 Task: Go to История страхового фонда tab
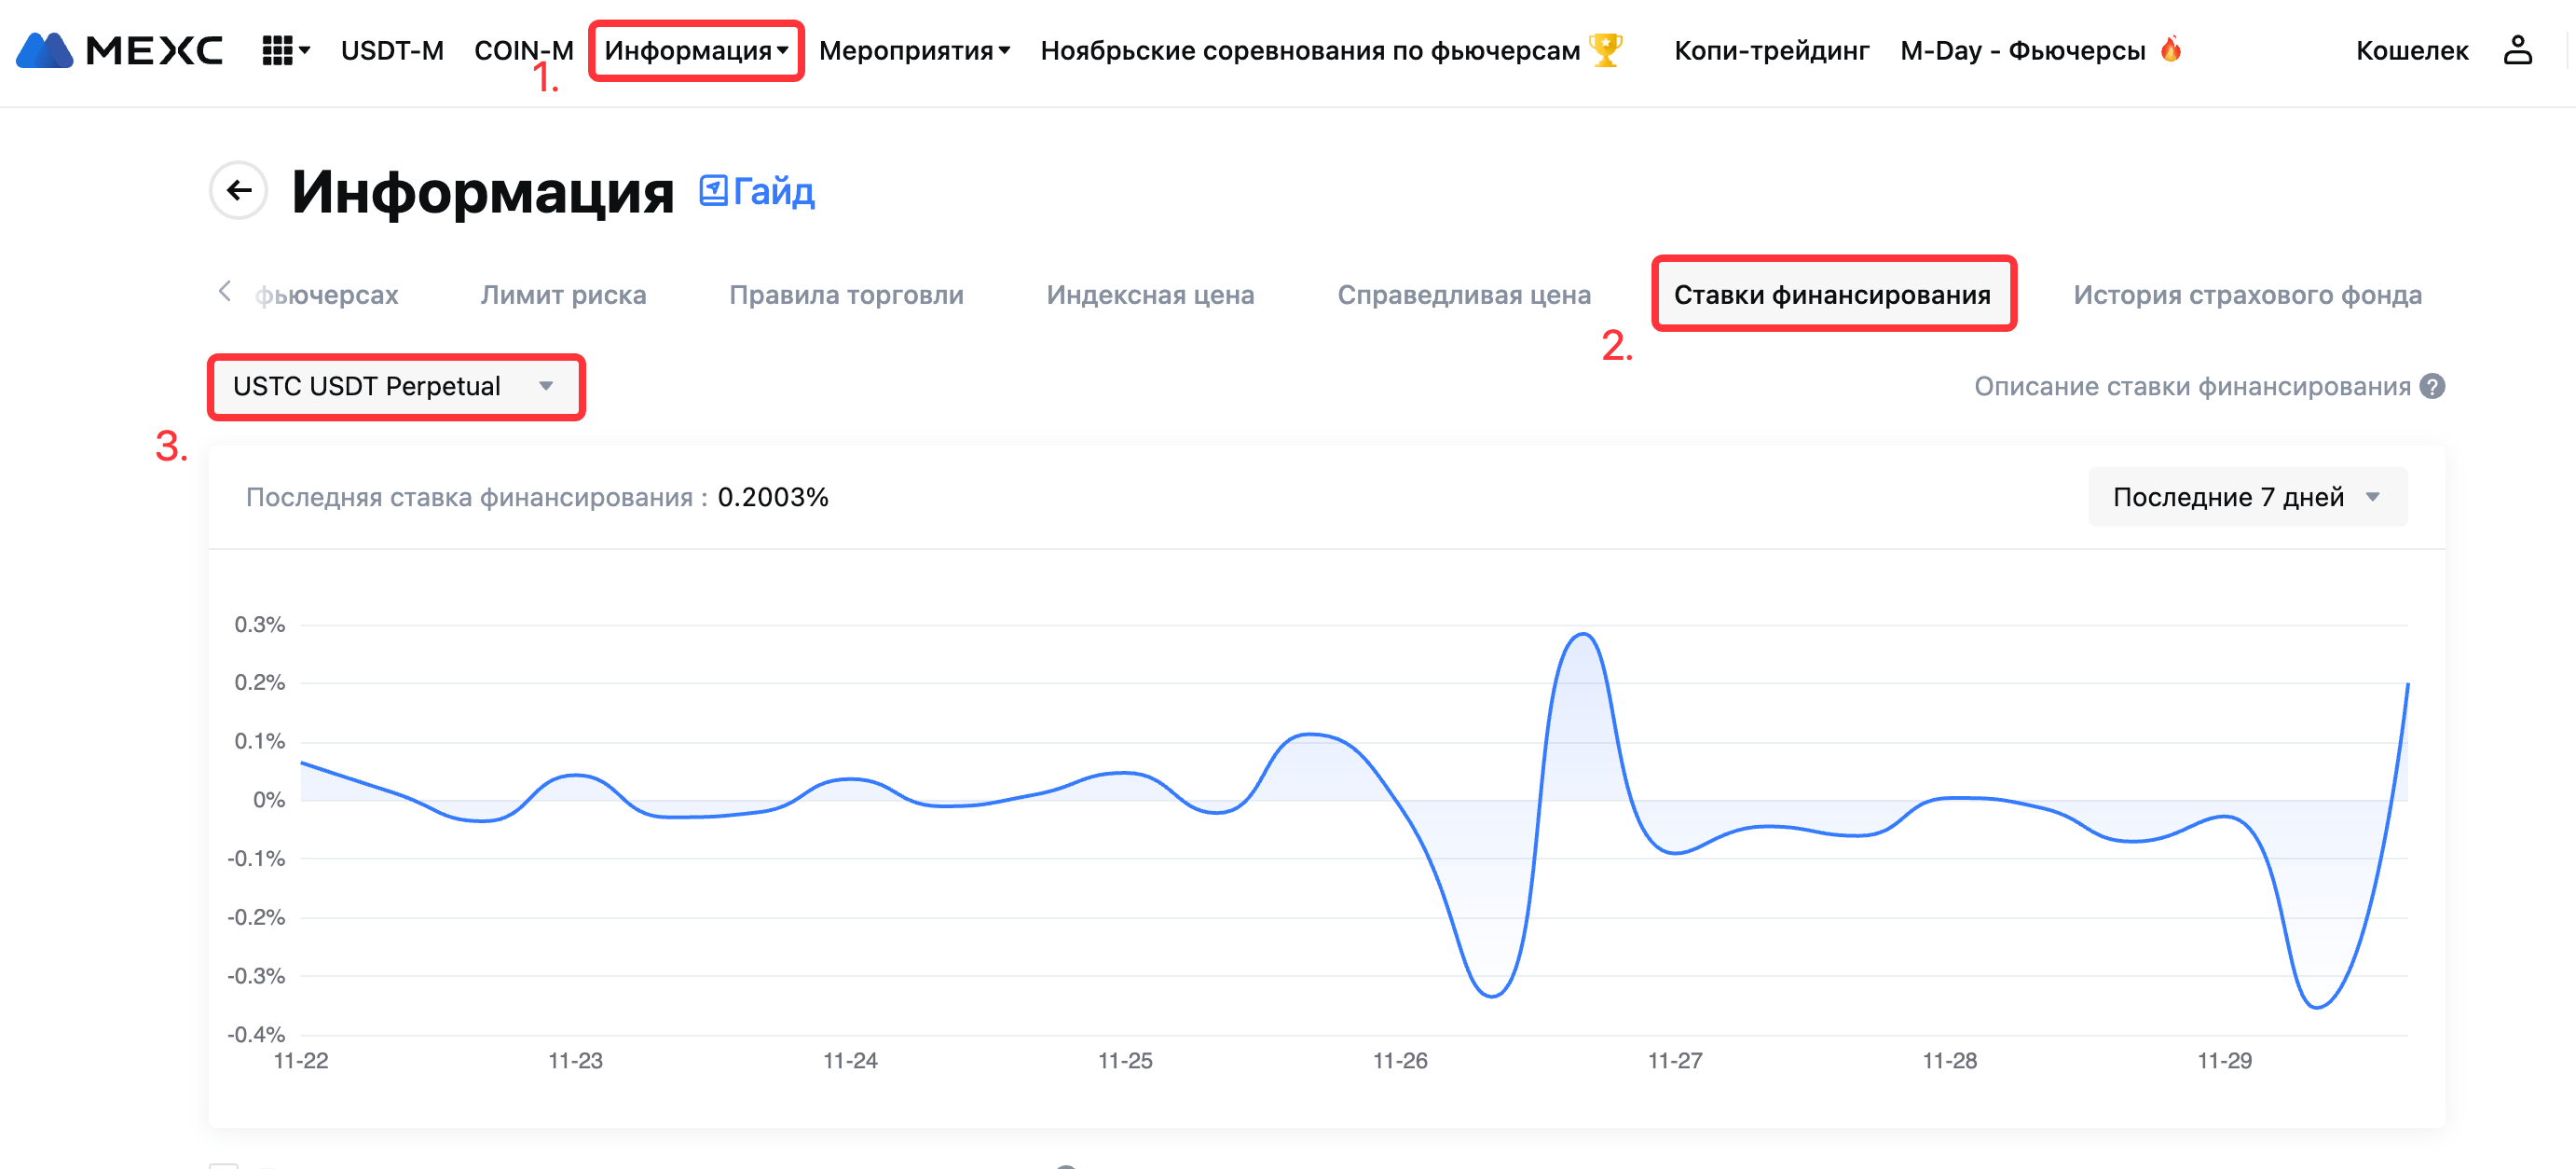(2247, 295)
